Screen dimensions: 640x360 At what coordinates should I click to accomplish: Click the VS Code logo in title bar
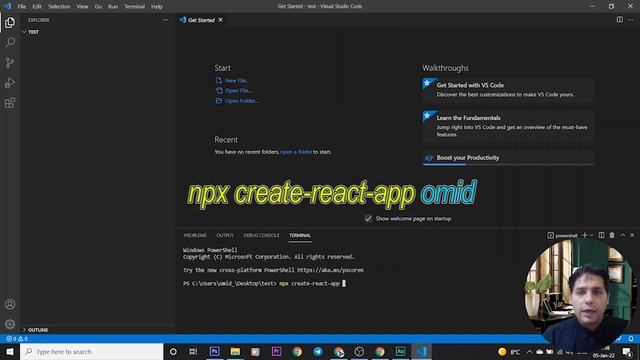[7, 6]
